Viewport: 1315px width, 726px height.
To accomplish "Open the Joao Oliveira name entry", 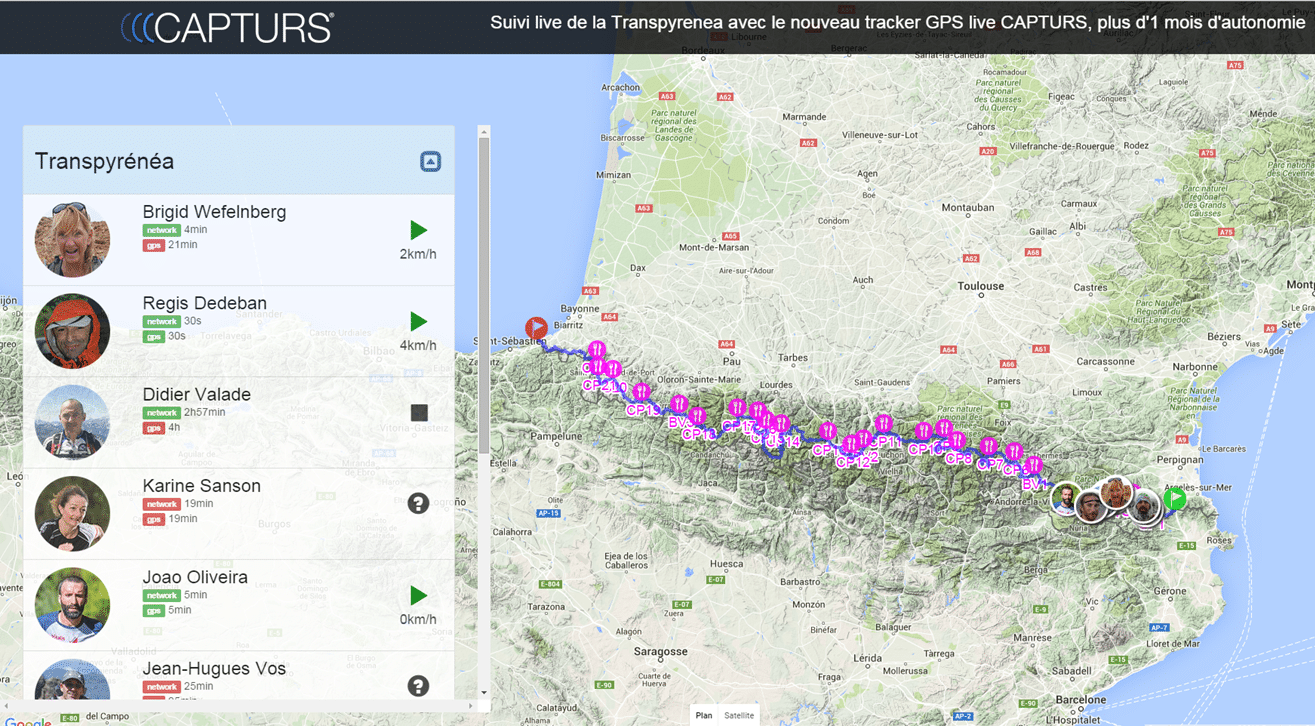I will (195, 577).
